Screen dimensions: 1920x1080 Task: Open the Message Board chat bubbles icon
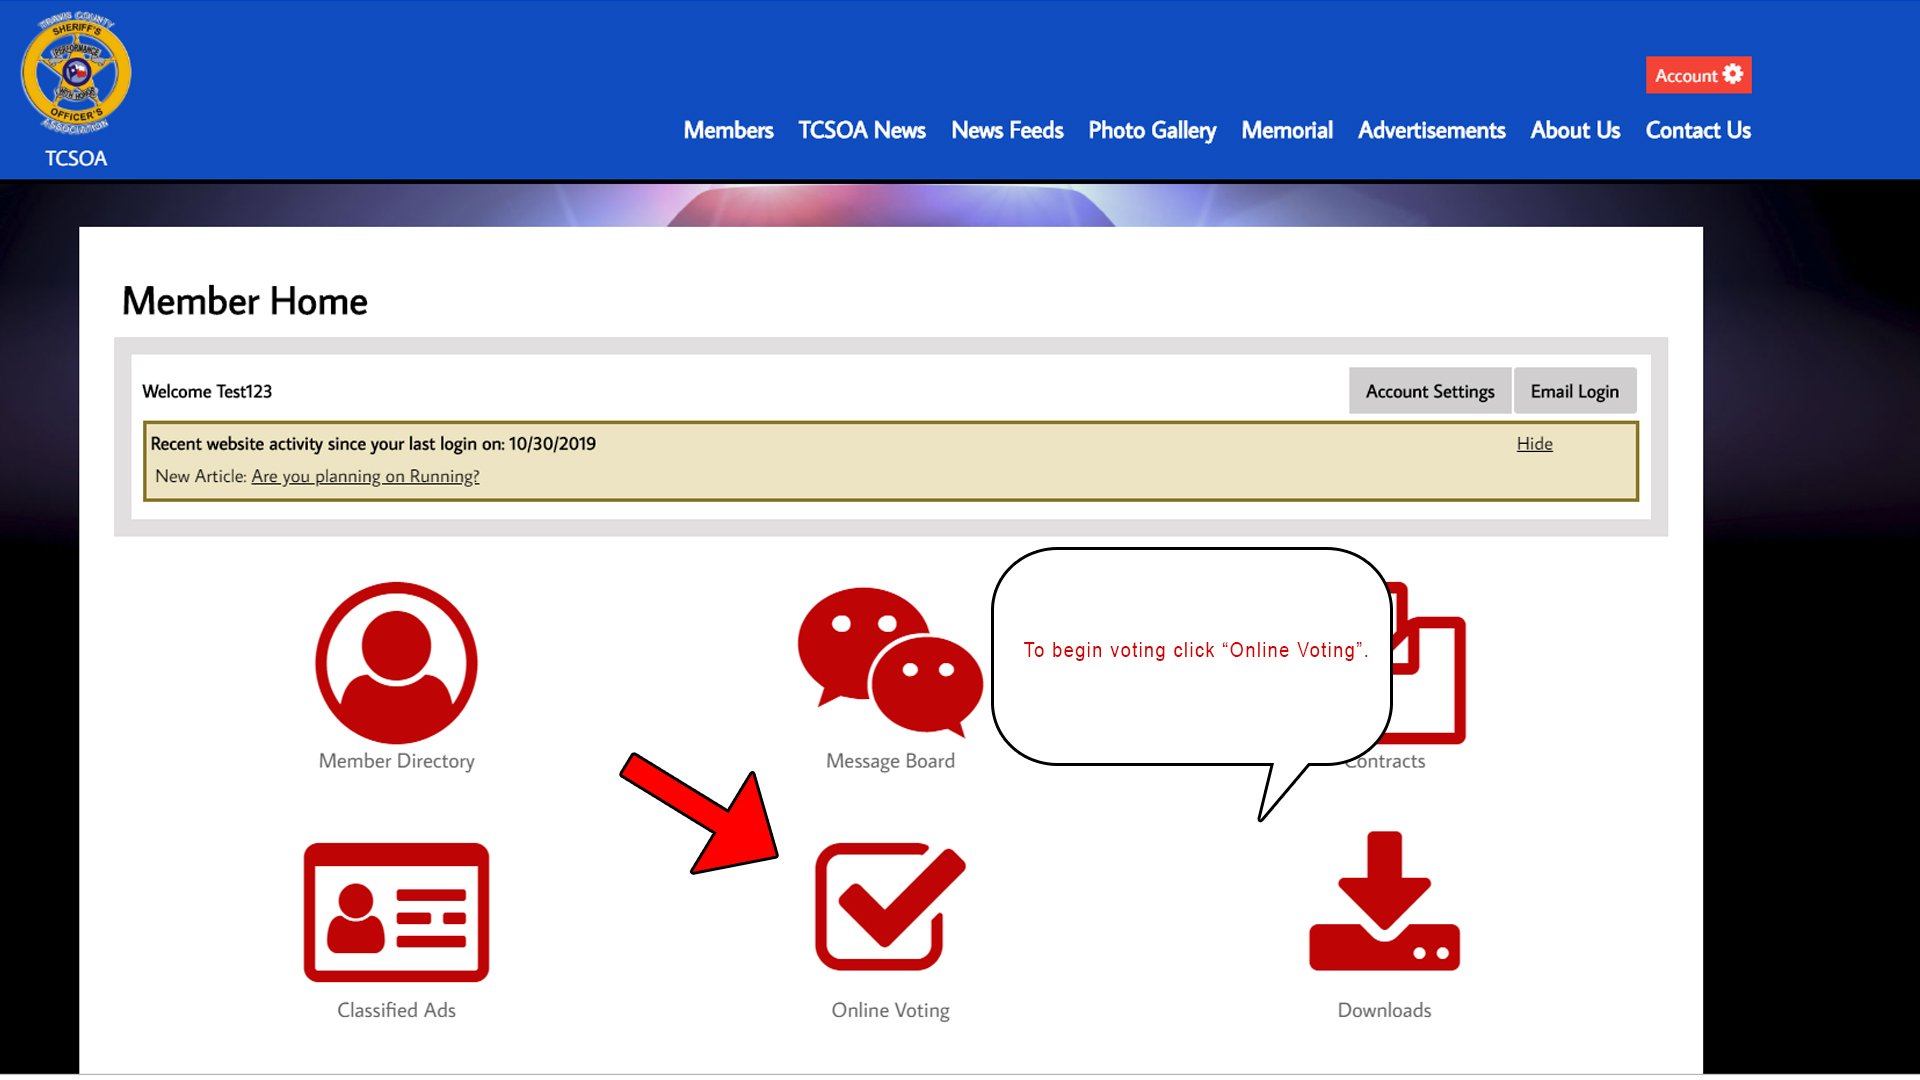[890, 662]
